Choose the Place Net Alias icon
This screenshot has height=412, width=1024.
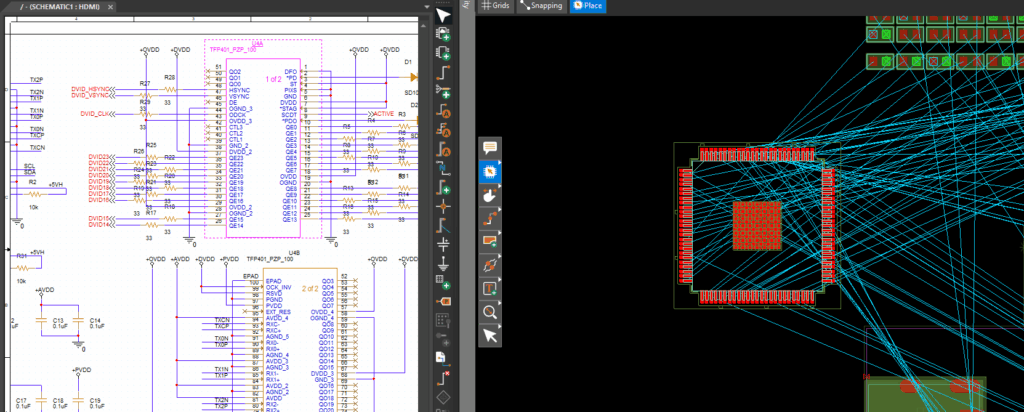pyautogui.click(x=443, y=170)
